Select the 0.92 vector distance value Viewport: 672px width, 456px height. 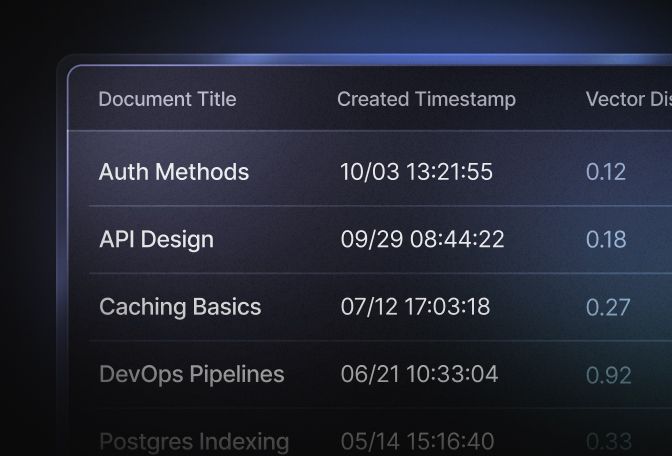[x=608, y=375]
